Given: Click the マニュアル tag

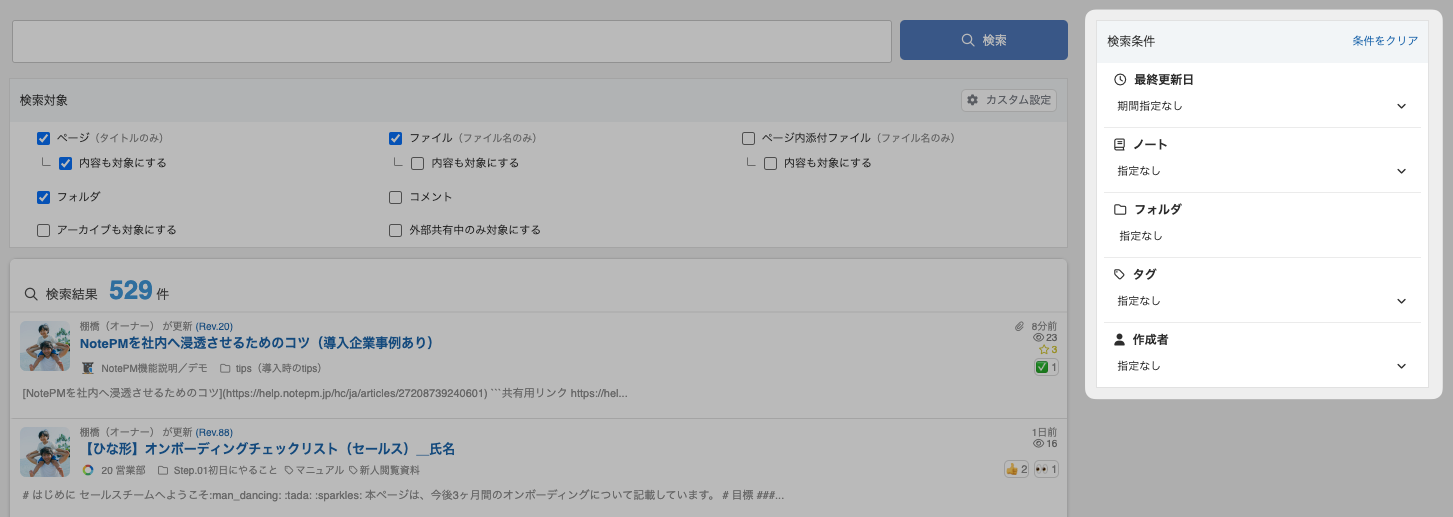Looking at the screenshot, I should coord(318,470).
